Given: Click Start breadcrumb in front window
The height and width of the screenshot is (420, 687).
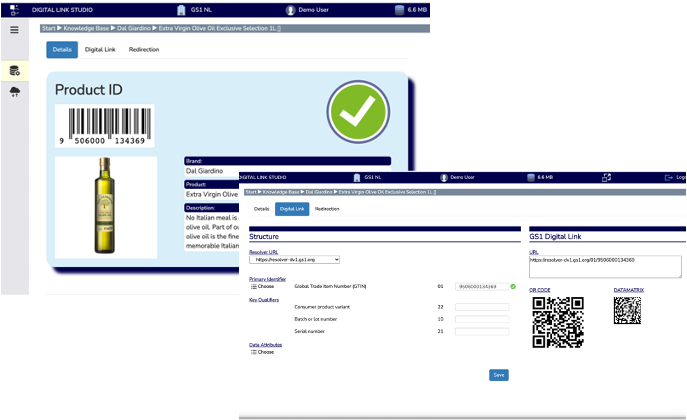Looking at the screenshot, I should pos(251,192).
